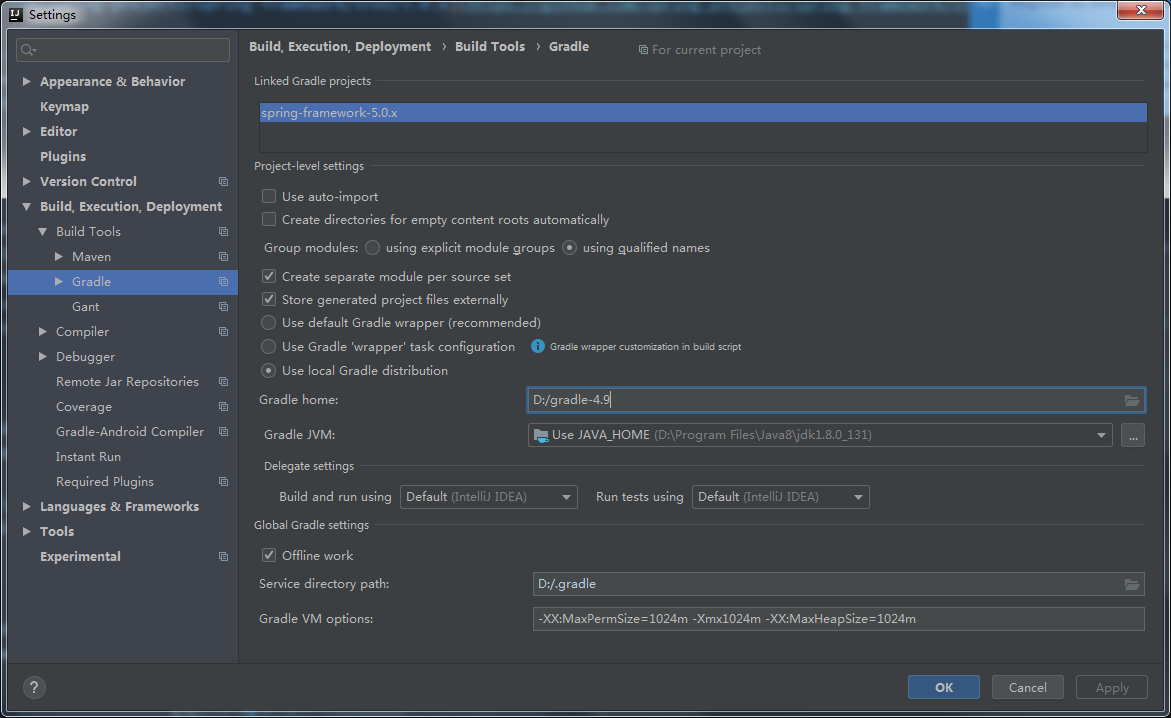This screenshot has width=1171, height=718.
Task: Click the project-level icon beside Version Control
Action: pos(223,182)
